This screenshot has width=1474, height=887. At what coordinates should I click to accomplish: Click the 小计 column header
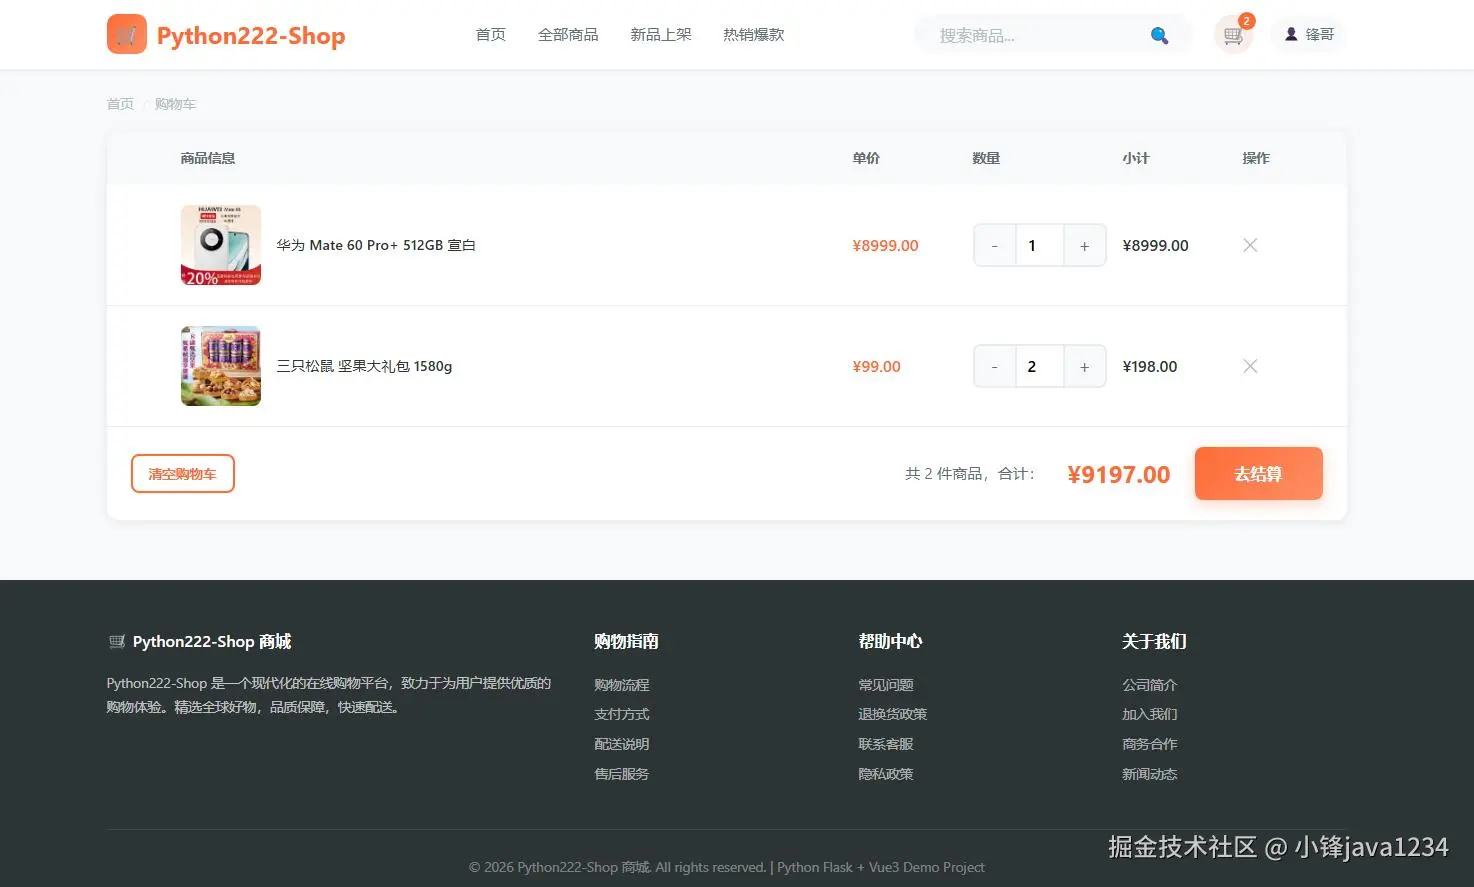coord(1136,158)
